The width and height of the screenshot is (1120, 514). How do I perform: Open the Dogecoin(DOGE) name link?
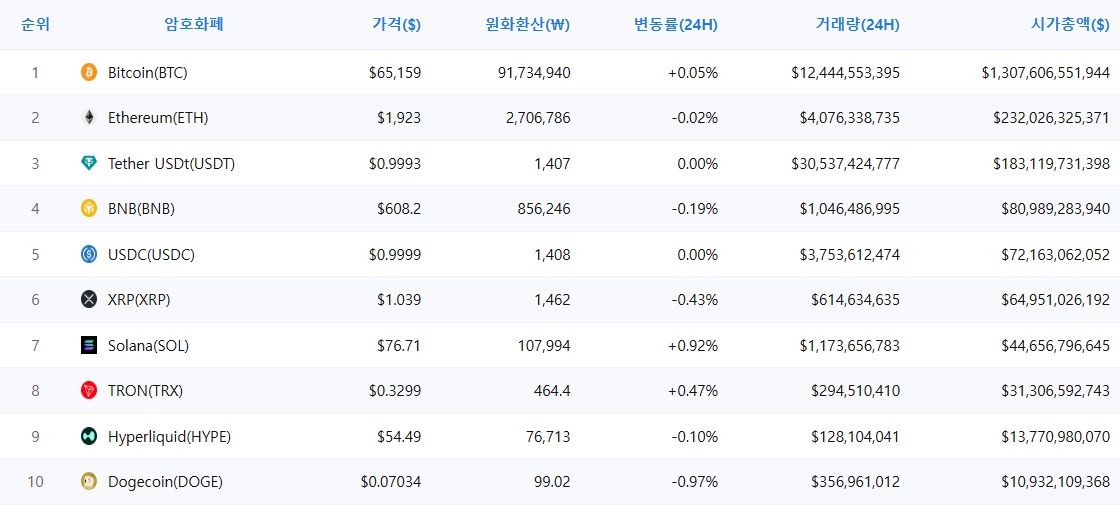(x=166, y=482)
